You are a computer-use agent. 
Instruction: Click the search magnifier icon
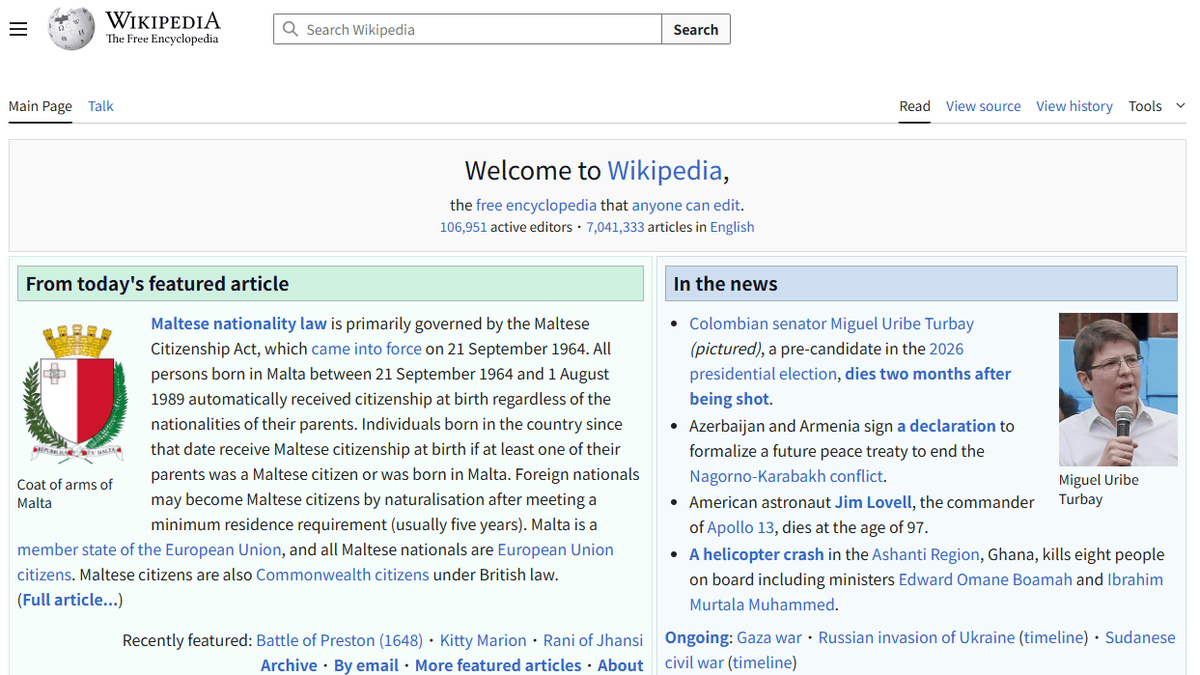(x=290, y=29)
